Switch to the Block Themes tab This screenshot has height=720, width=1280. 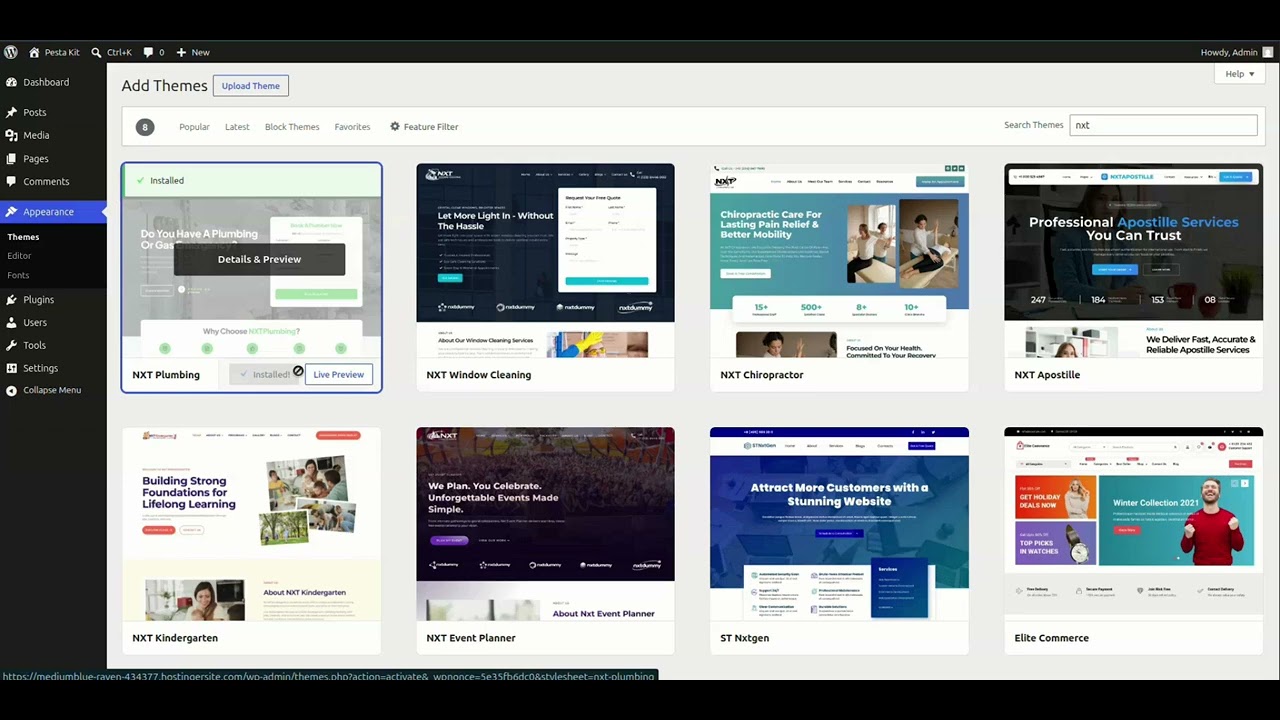click(292, 127)
